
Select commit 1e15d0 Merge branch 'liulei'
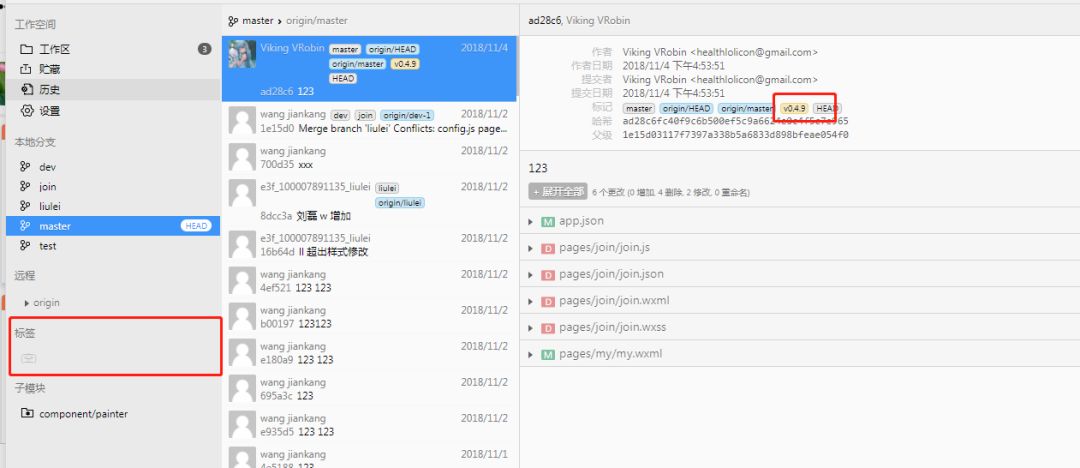click(369, 121)
